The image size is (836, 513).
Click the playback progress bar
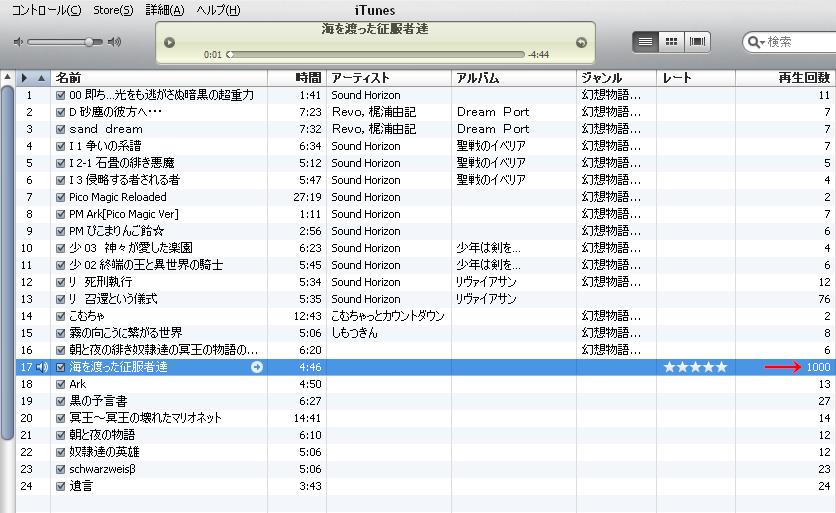pos(376,54)
